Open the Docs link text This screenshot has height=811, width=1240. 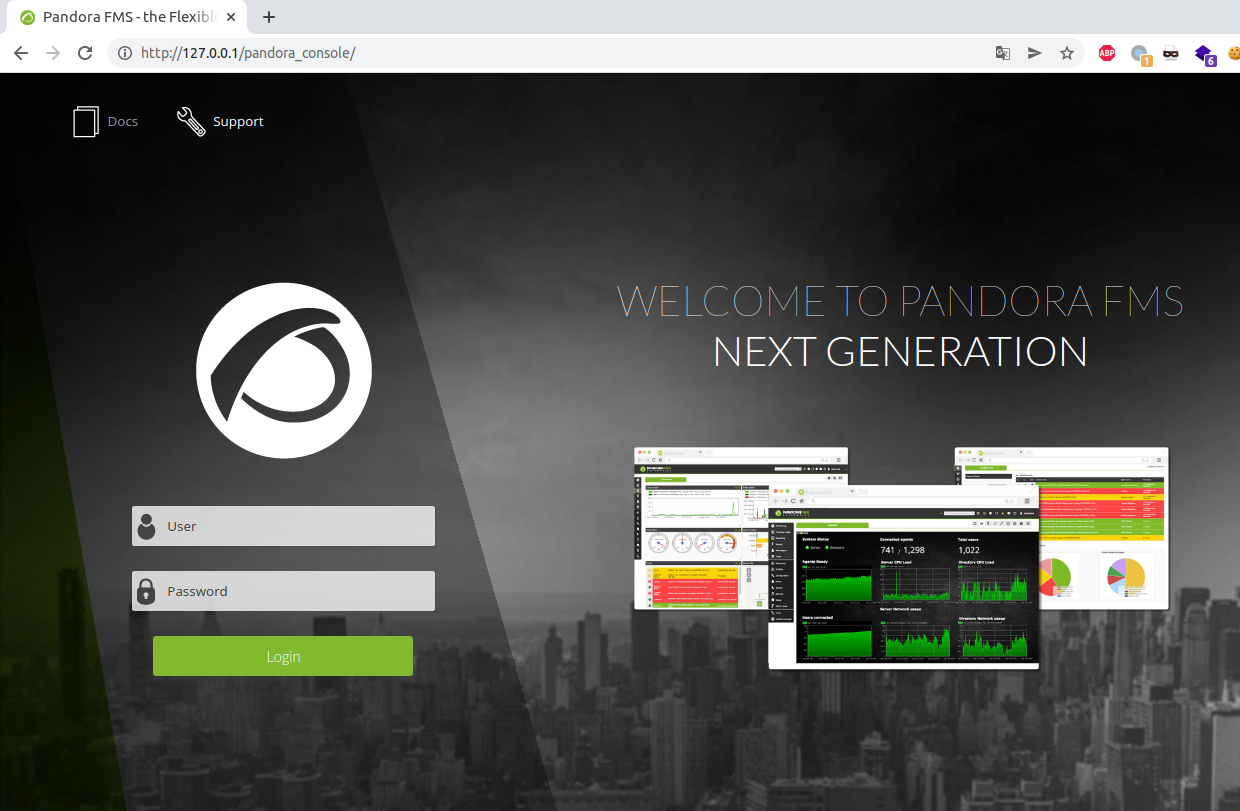coord(123,121)
